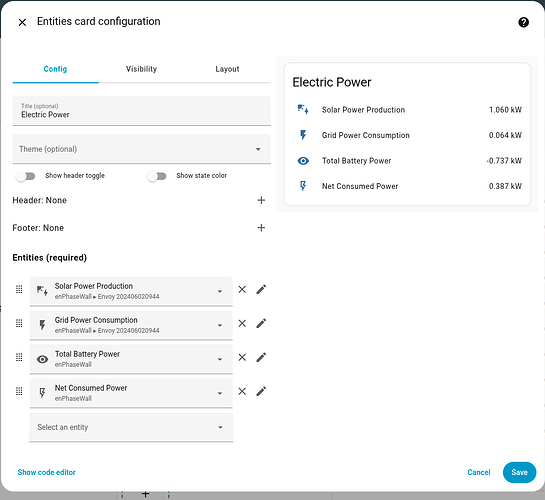The image size is (545, 500).
Task: Open the Net Consumed Power entity dropdown arrow
Action: pos(220,393)
